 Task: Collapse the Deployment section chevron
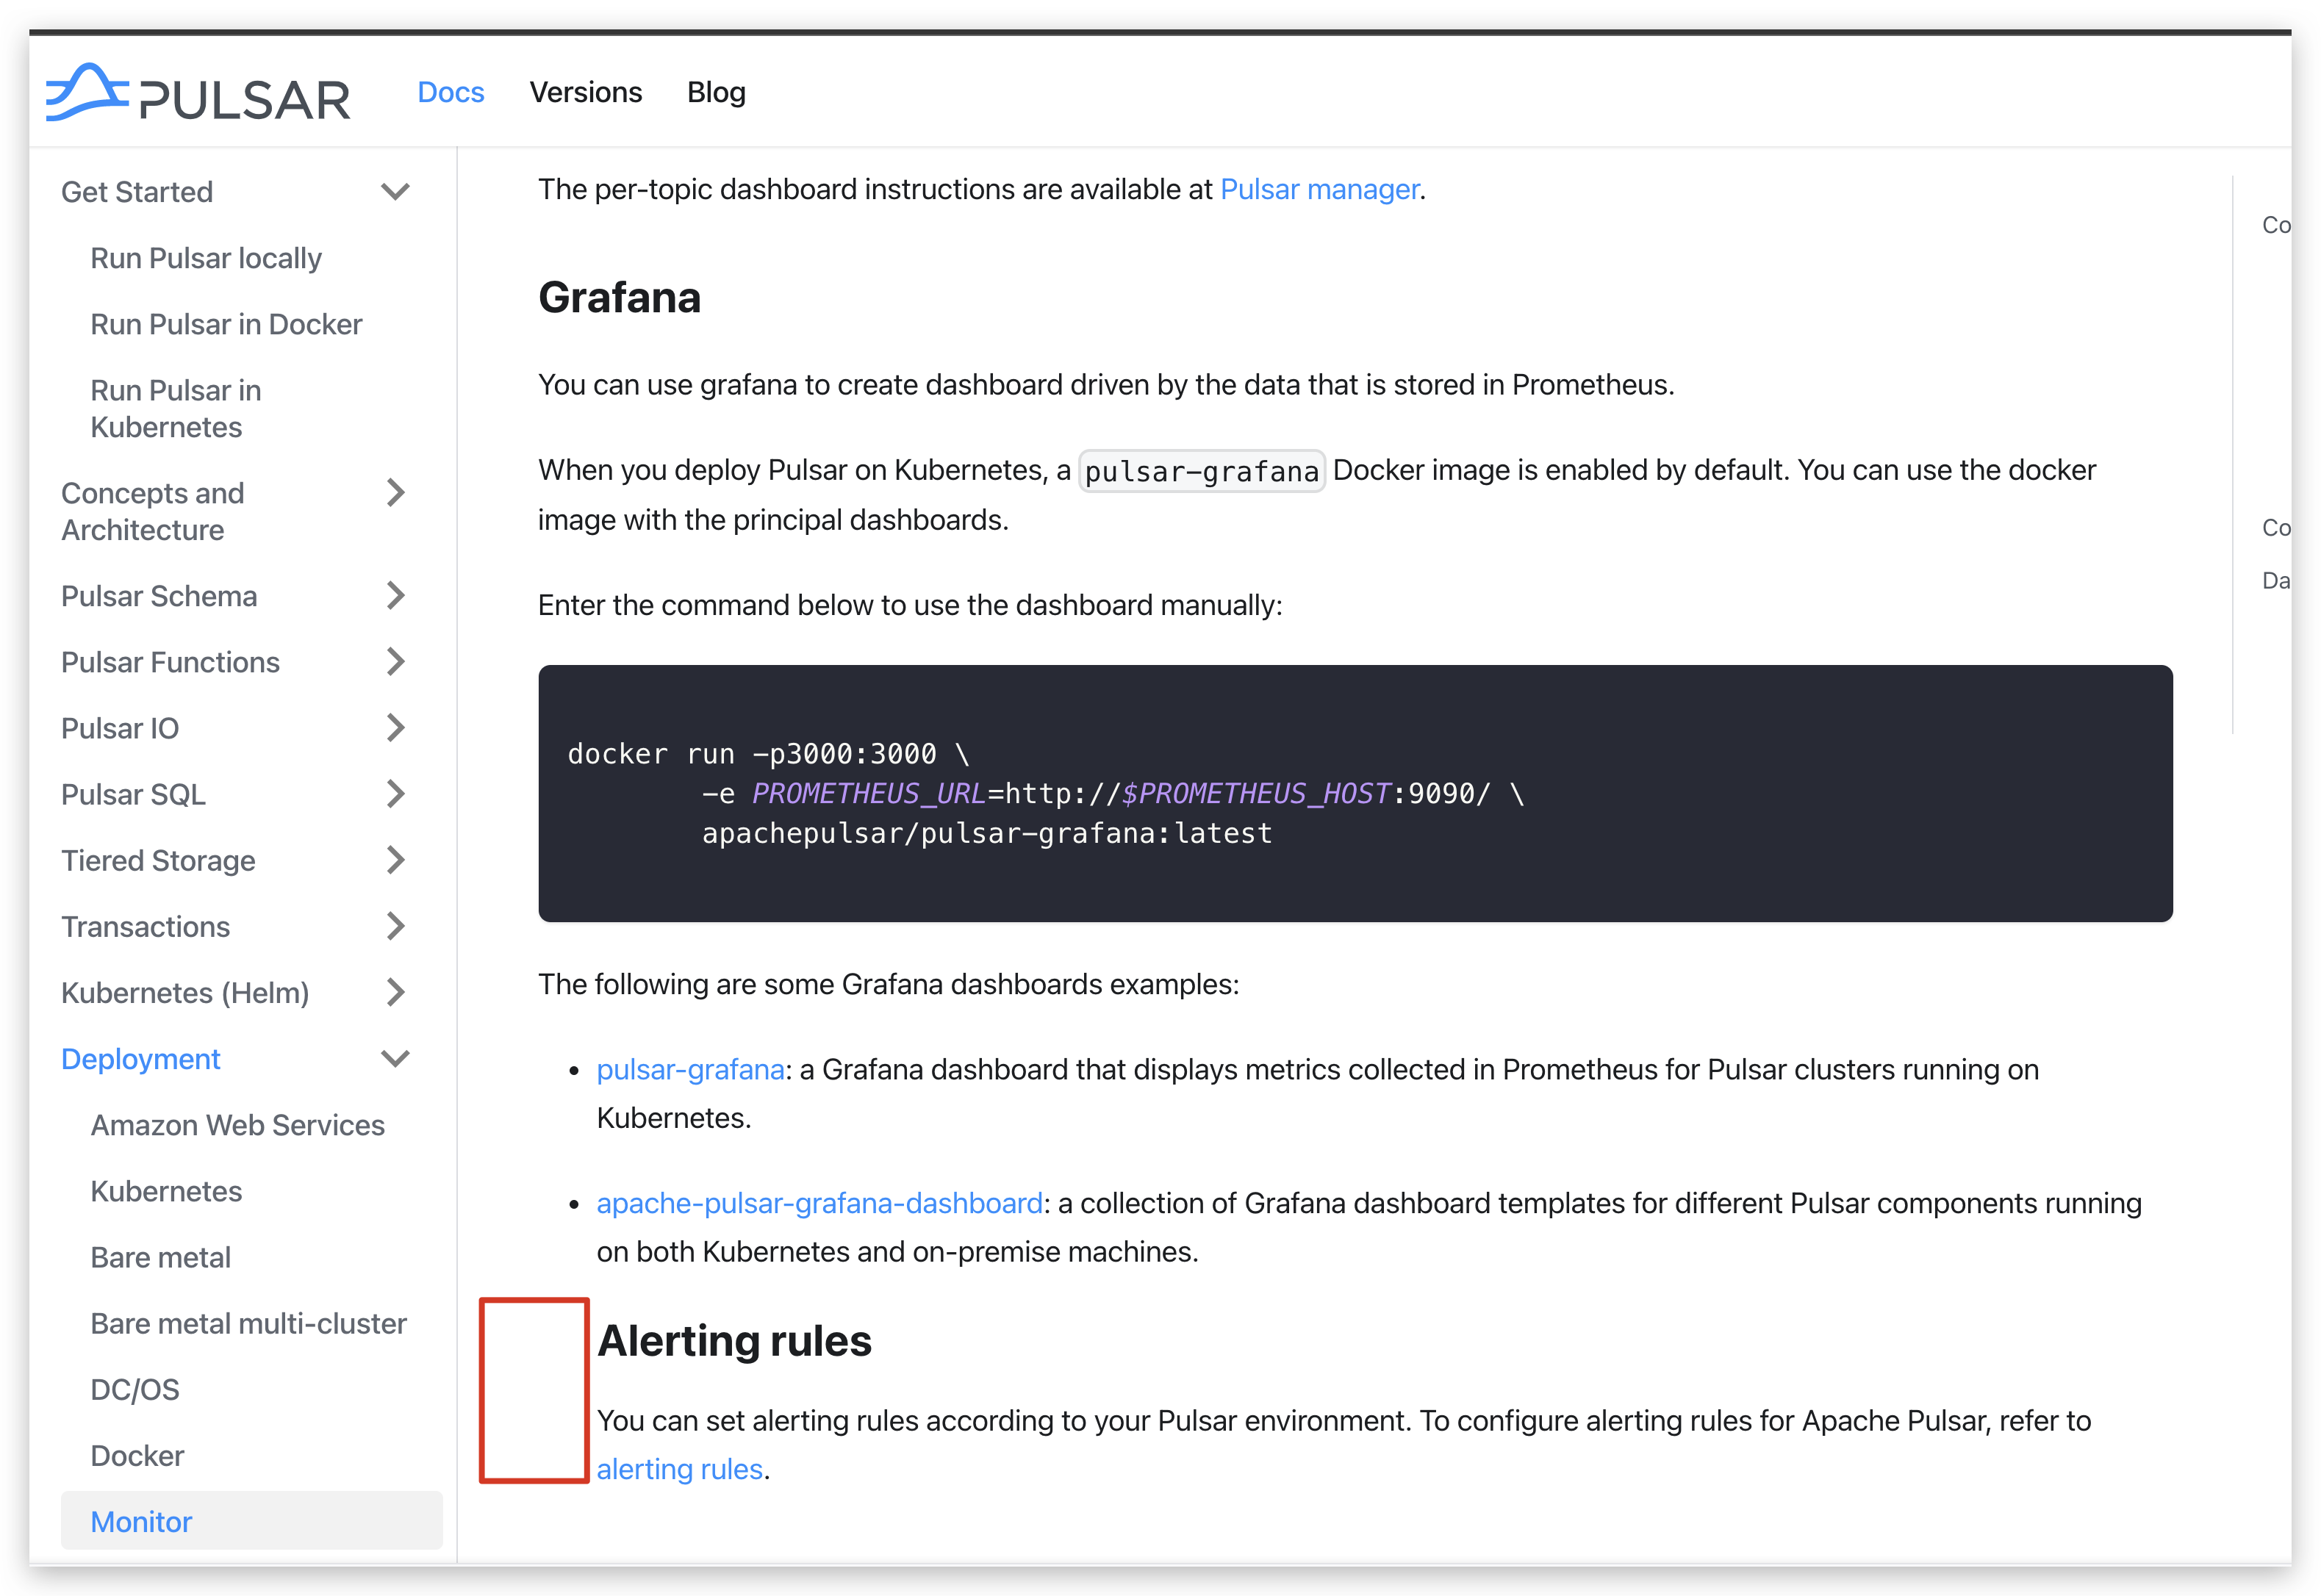(x=396, y=1058)
